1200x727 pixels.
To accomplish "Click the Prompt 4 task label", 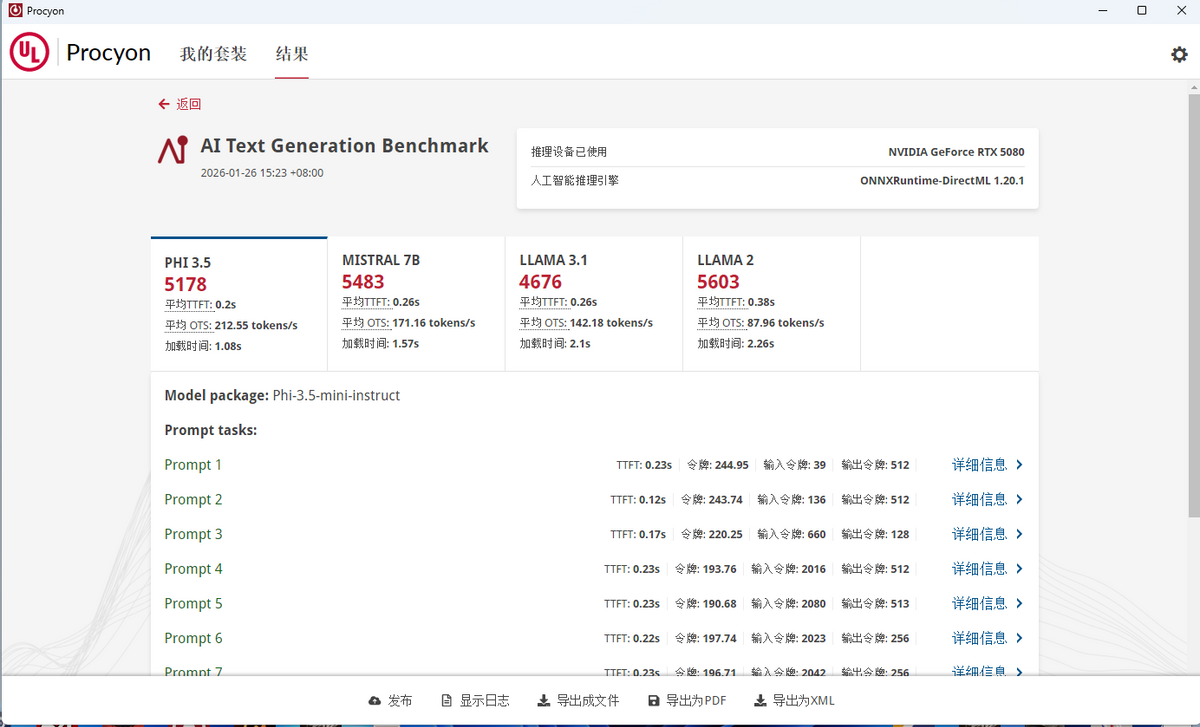I will click(x=193, y=569).
